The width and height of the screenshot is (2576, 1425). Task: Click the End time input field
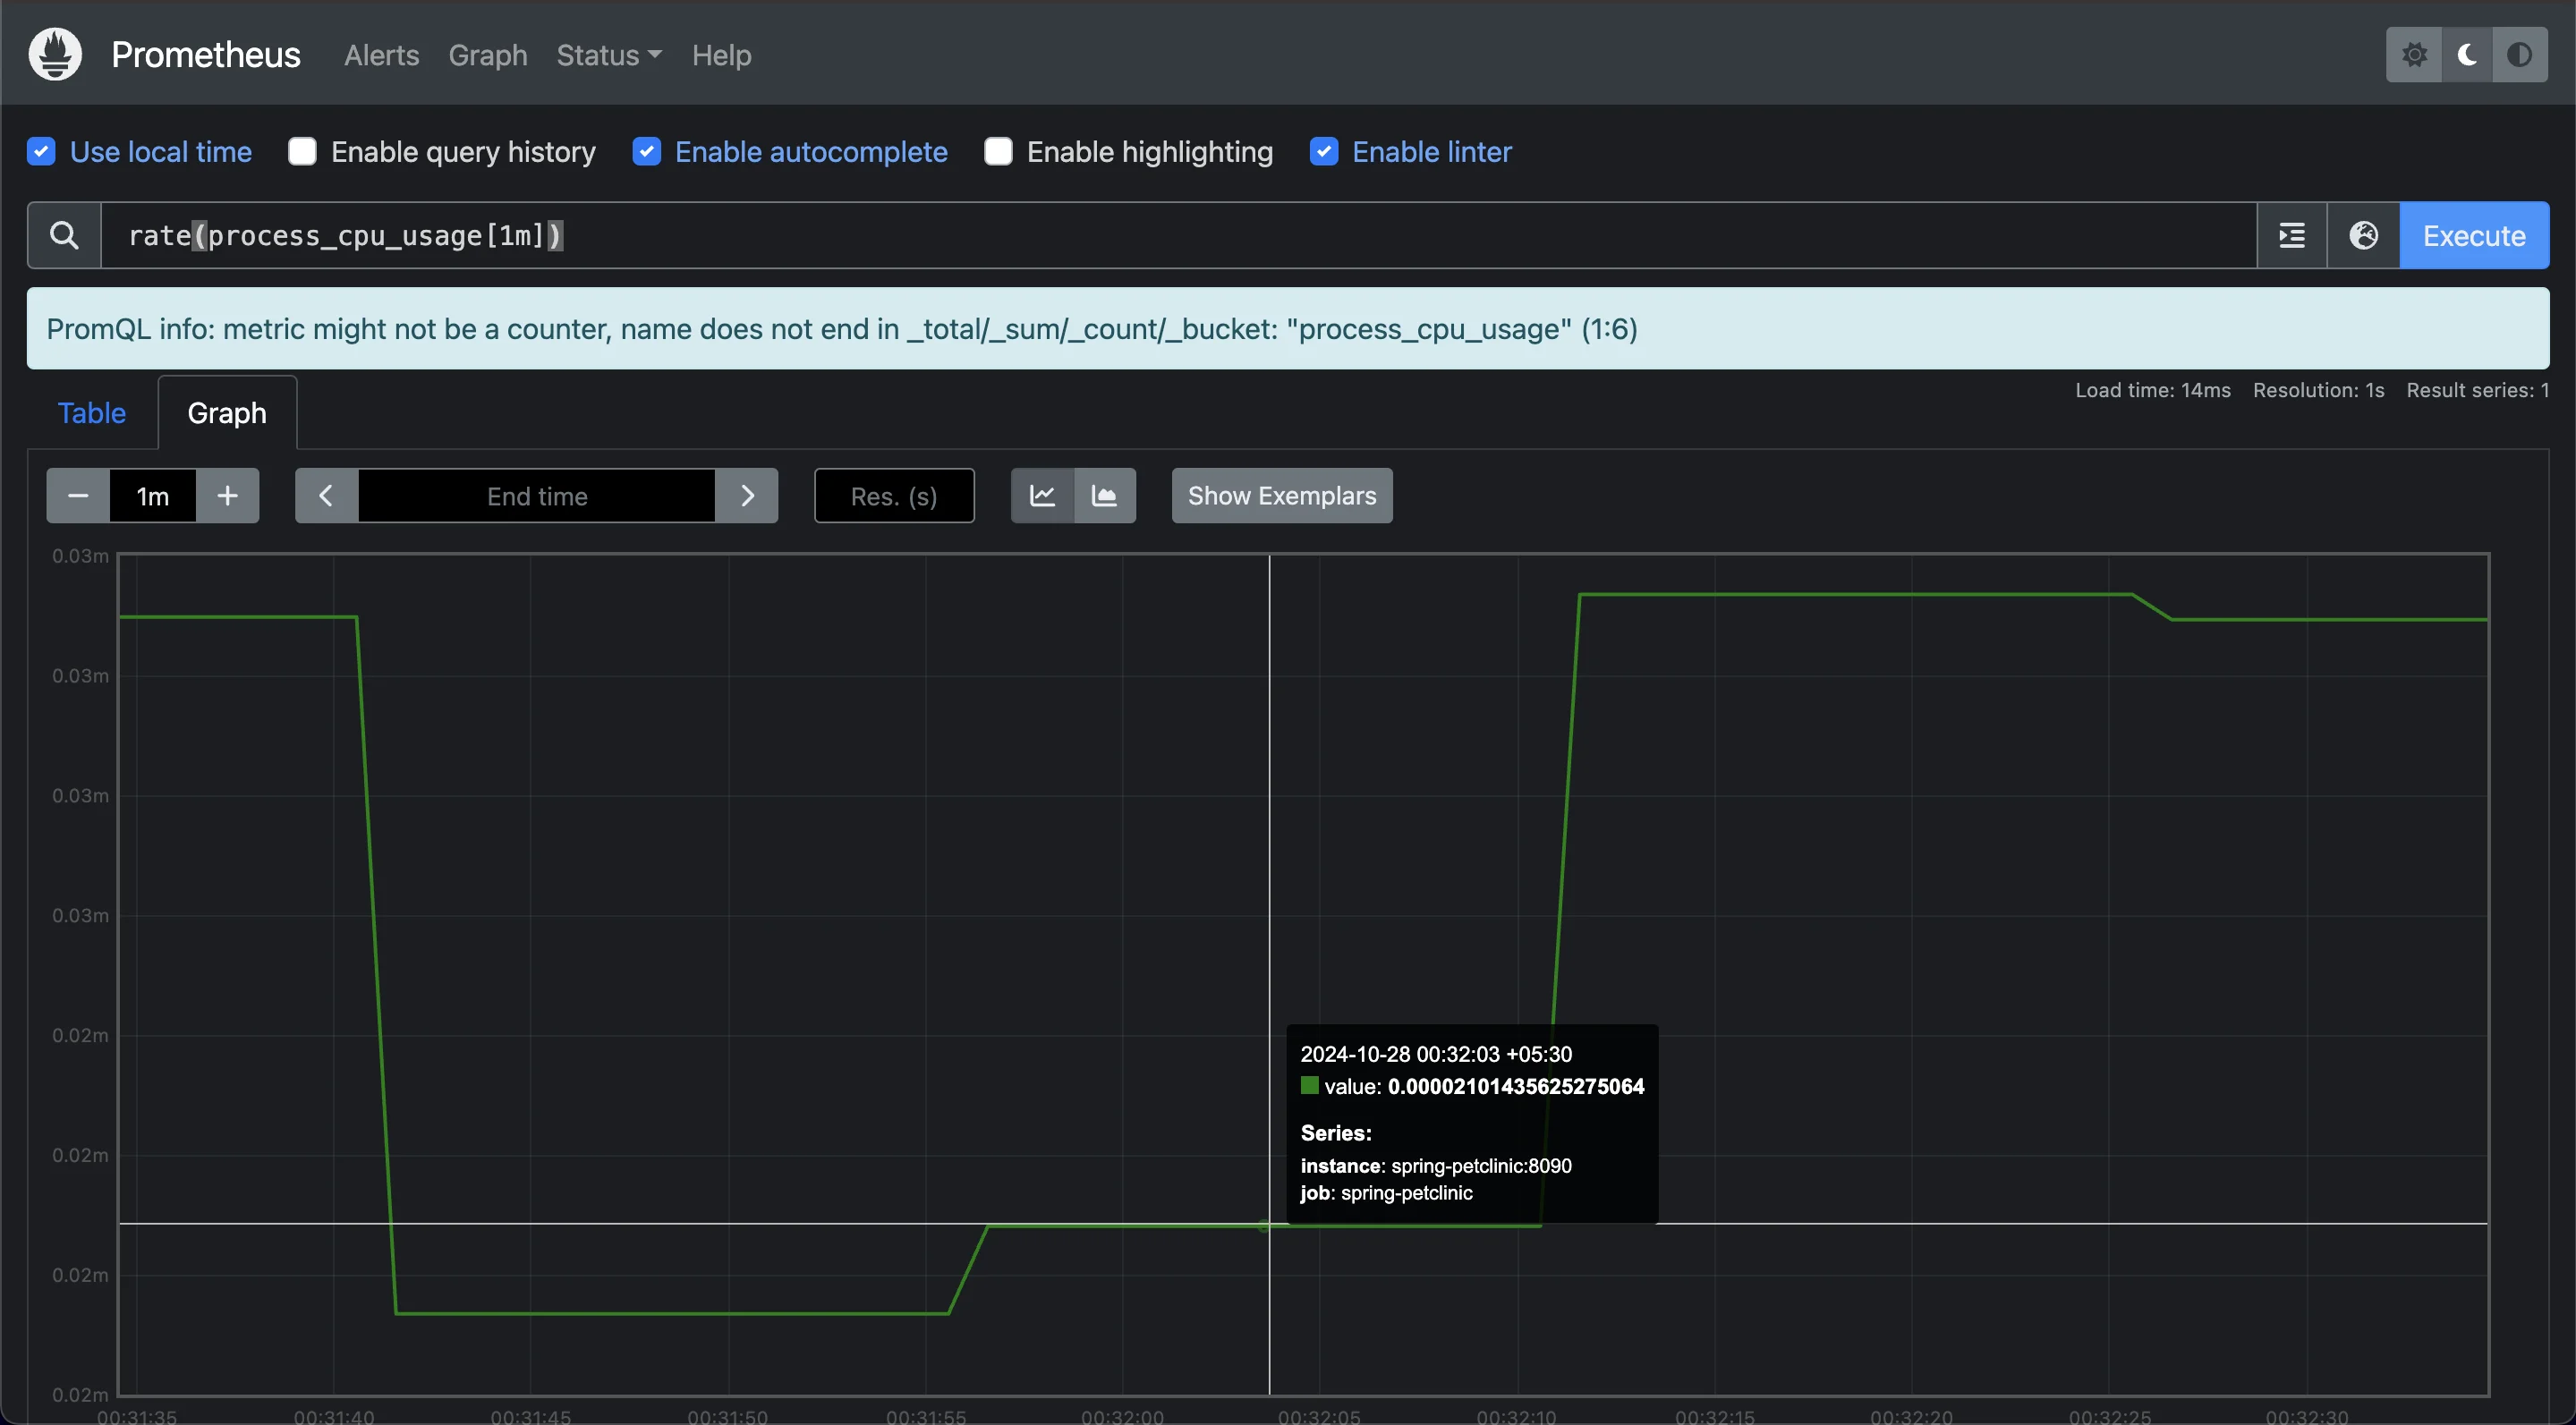pyautogui.click(x=537, y=496)
